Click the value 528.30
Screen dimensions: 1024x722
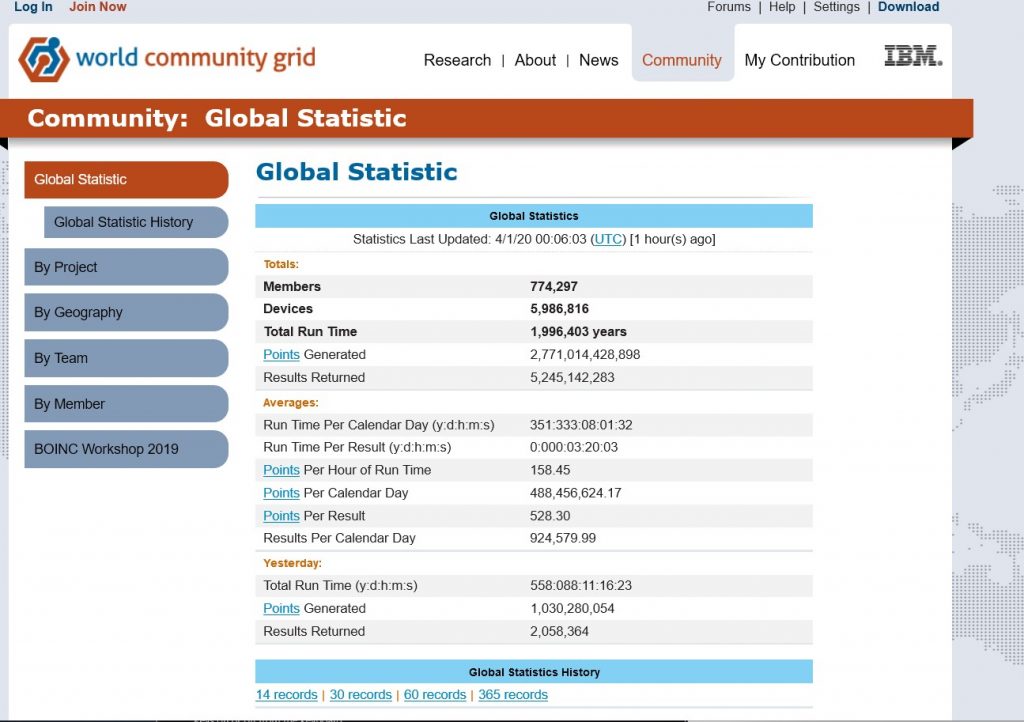(x=550, y=516)
